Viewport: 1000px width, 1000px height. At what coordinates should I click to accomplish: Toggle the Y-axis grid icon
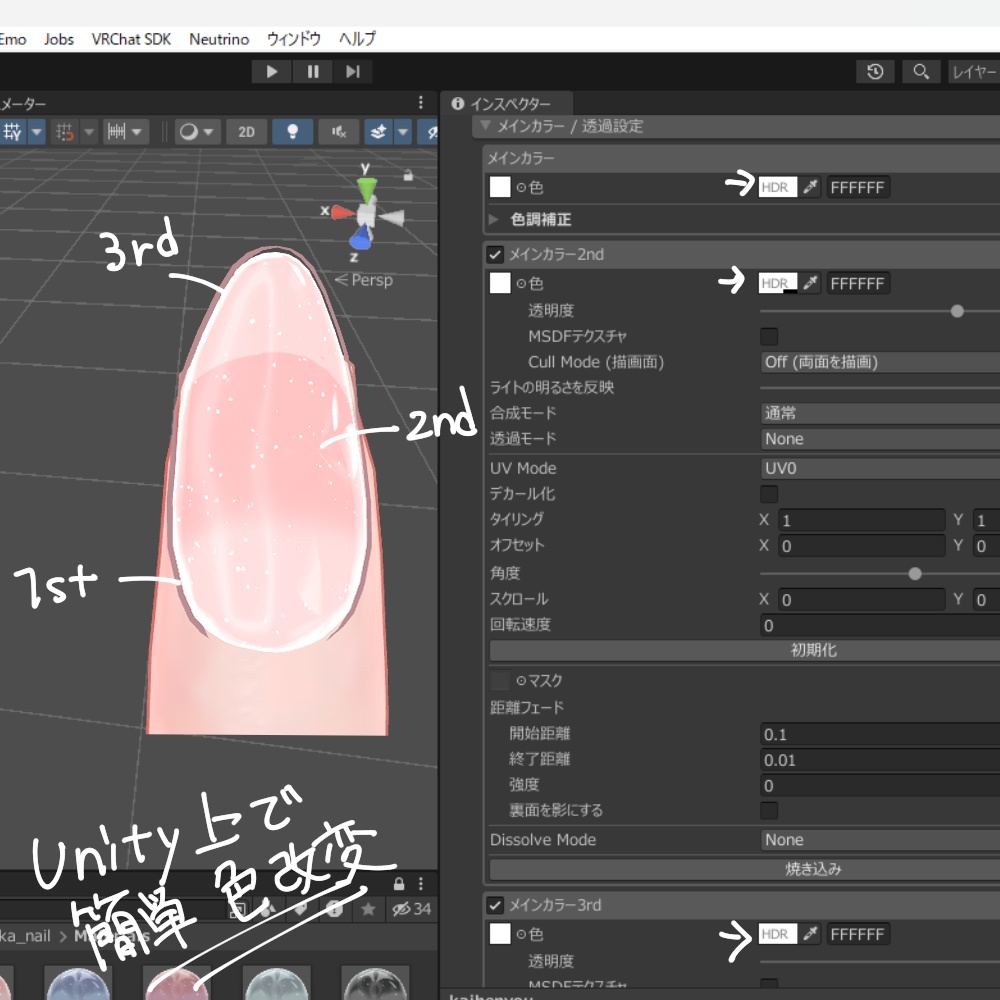click(13, 132)
